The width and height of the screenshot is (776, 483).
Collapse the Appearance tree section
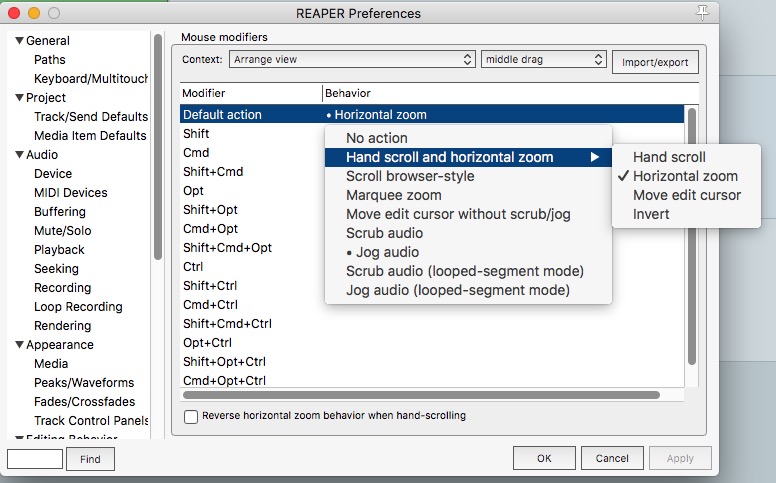pyautogui.click(x=19, y=344)
